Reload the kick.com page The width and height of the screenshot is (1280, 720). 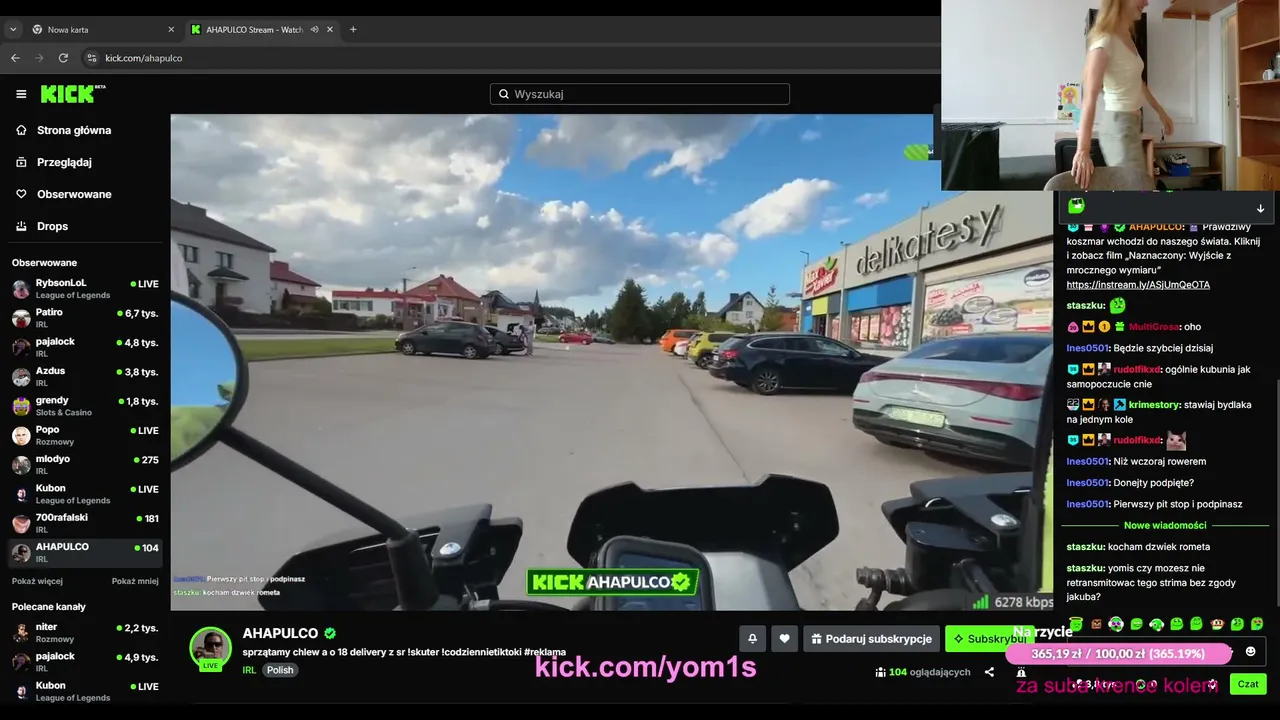pos(63,58)
